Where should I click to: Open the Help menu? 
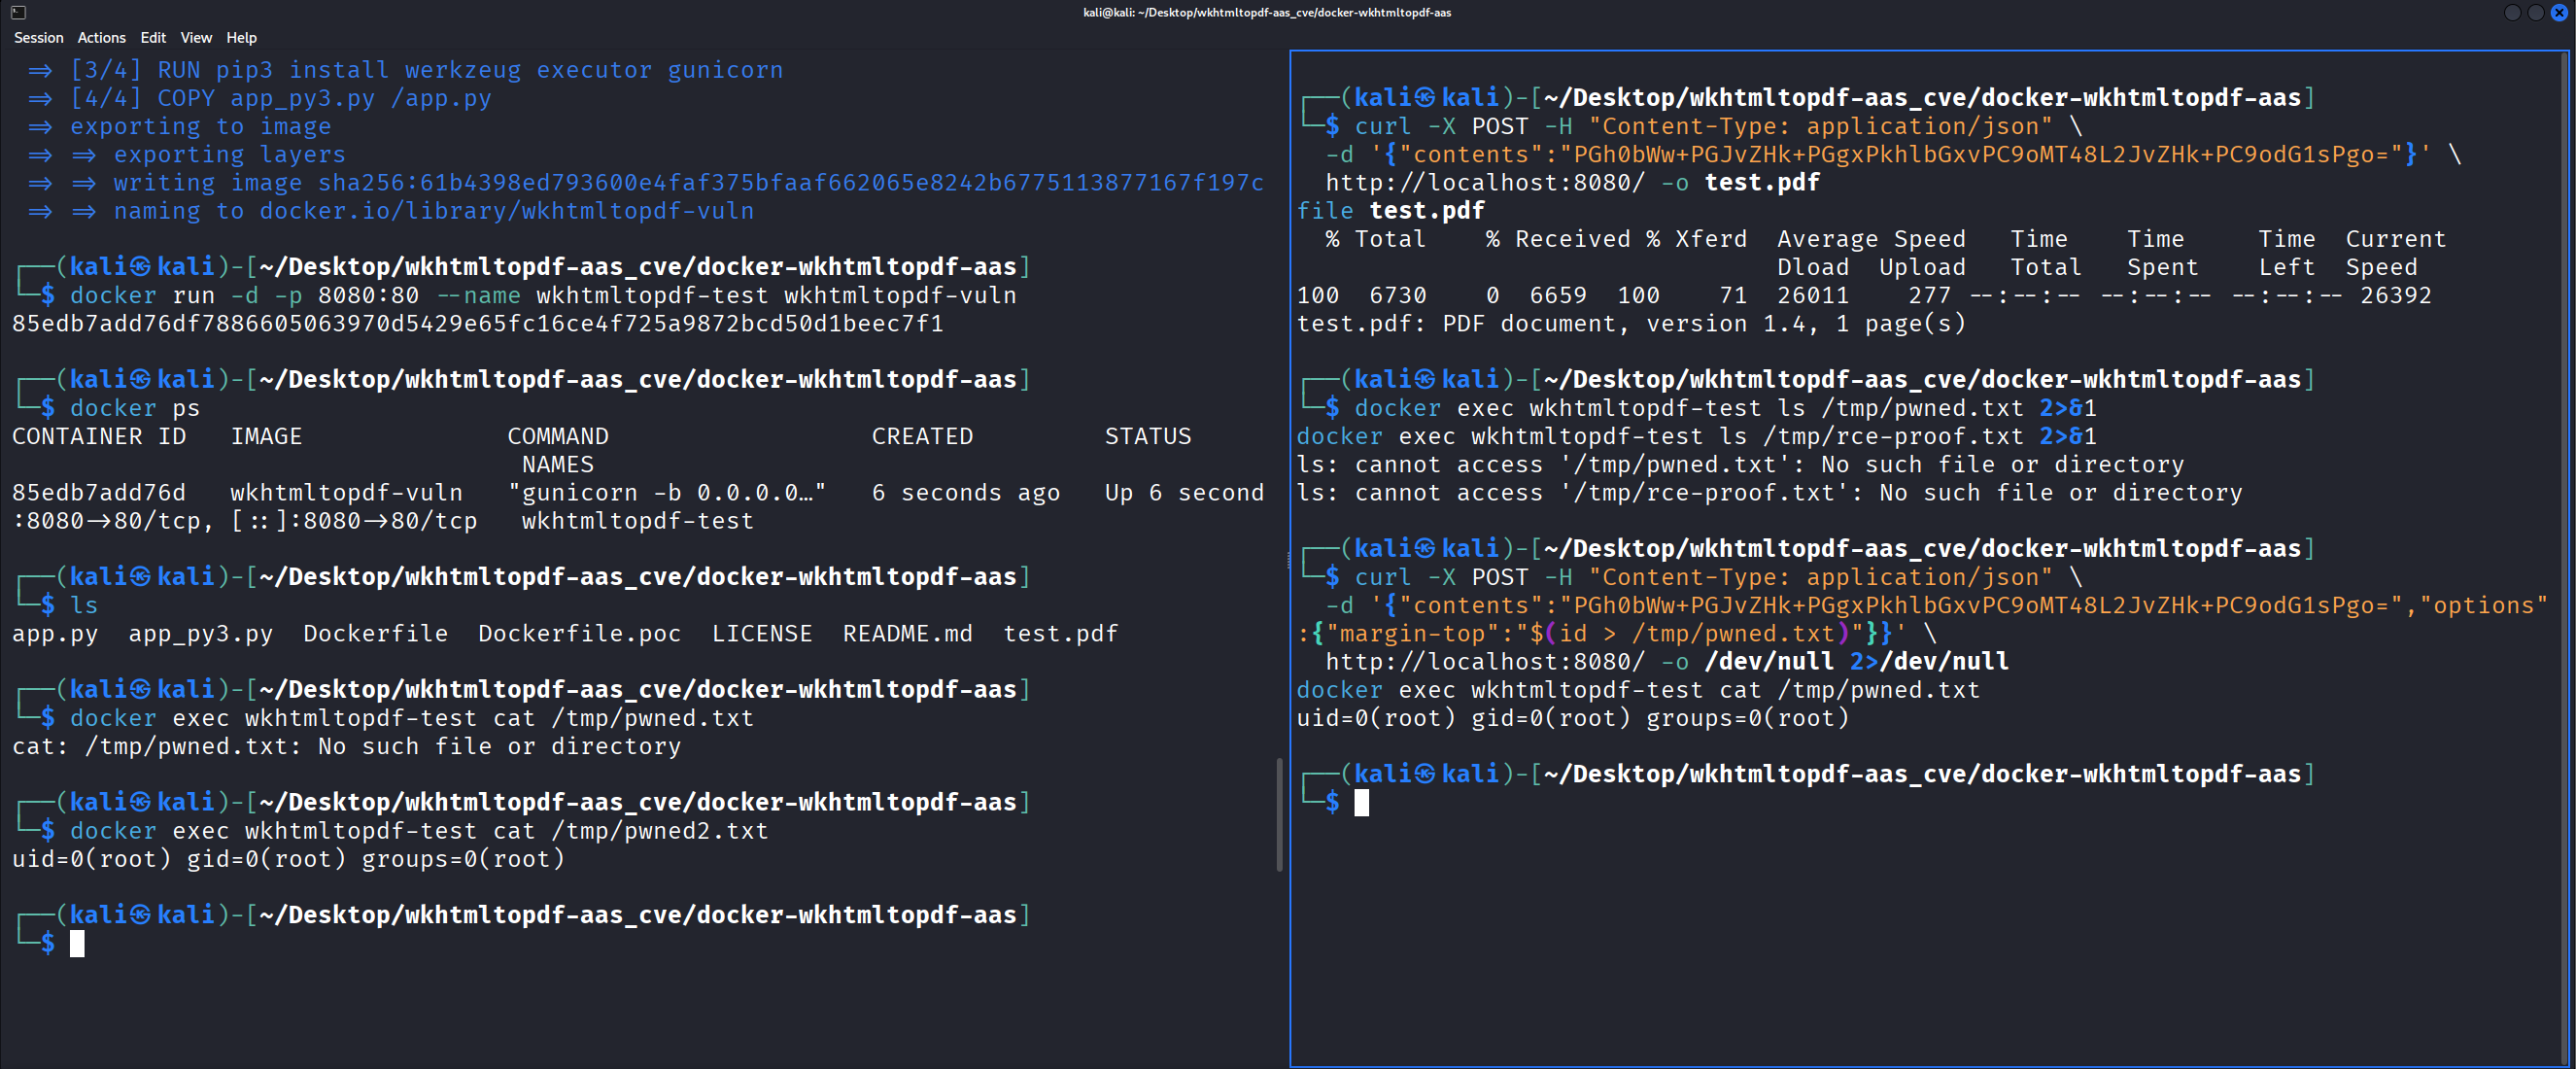pyautogui.click(x=241, y=37)
